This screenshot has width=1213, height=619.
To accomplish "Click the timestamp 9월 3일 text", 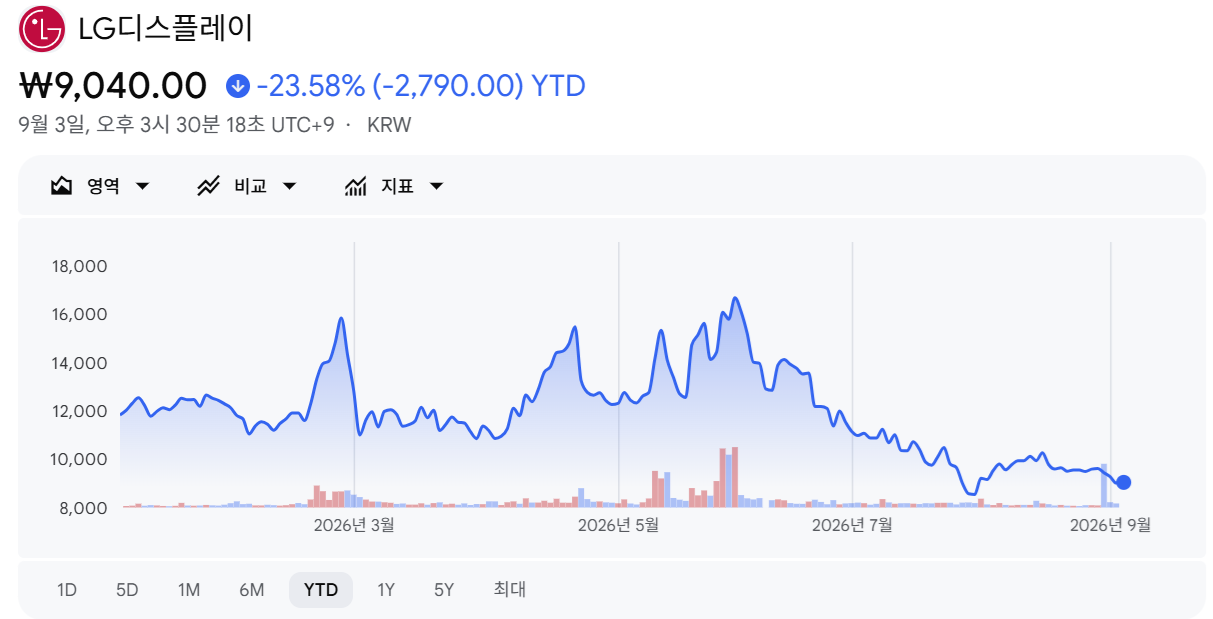I will point(177,126).
